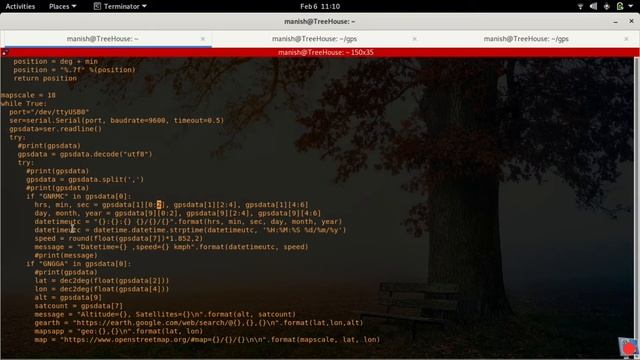
Task: Click the 'alt = gpsdata[9]' line
Action: pos(68,298)
